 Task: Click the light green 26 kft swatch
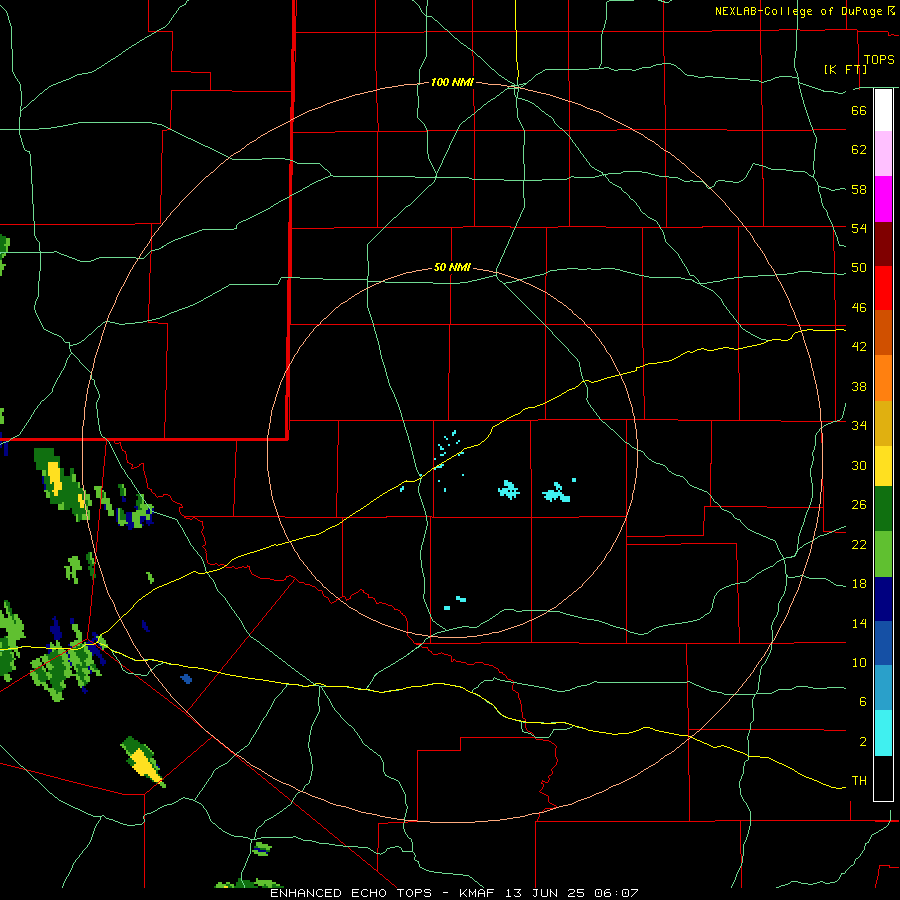point(883,554)
